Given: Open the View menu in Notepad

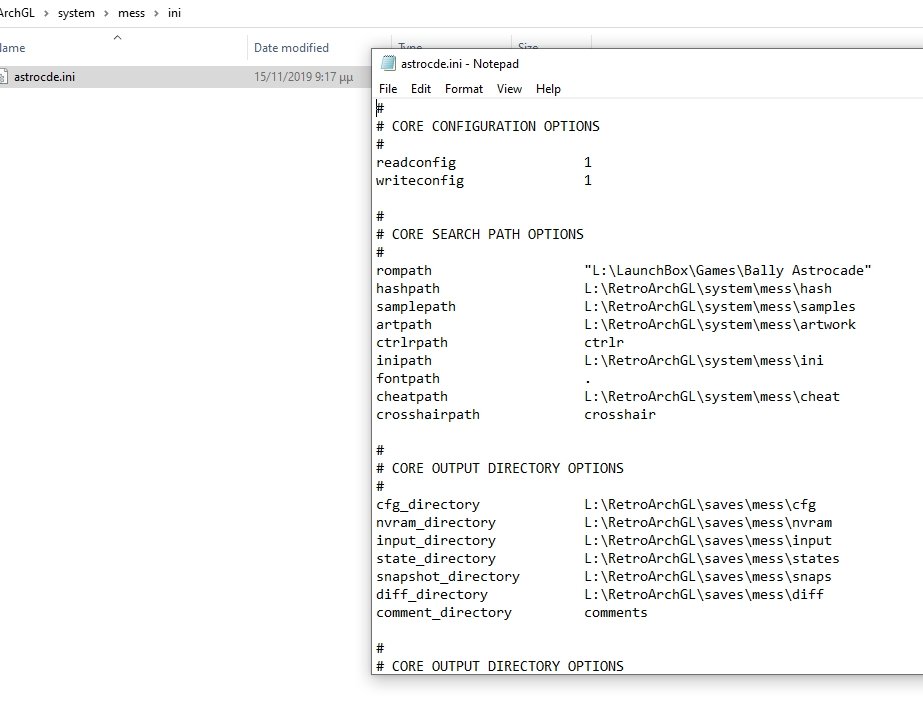Looking at the screenshot, I should click(x=509, y=89).
